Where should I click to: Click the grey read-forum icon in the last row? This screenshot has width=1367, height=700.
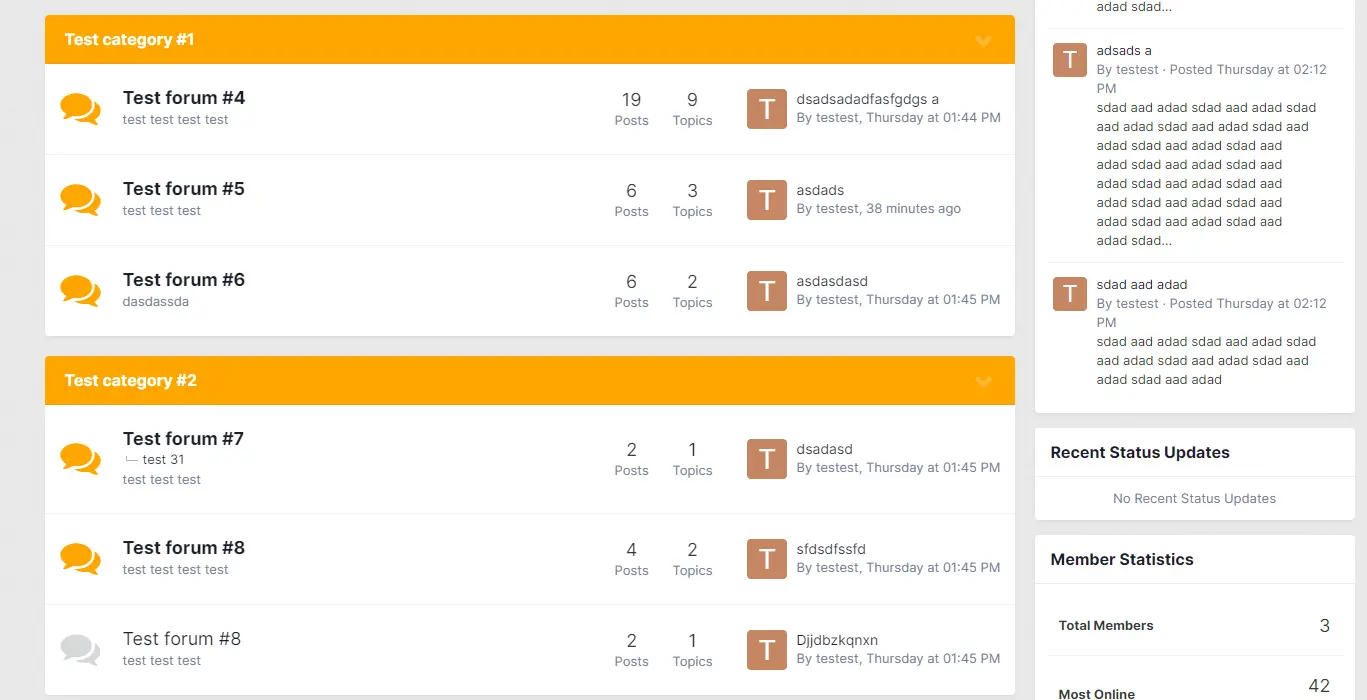pyautogui.click(x=80, y=650)
